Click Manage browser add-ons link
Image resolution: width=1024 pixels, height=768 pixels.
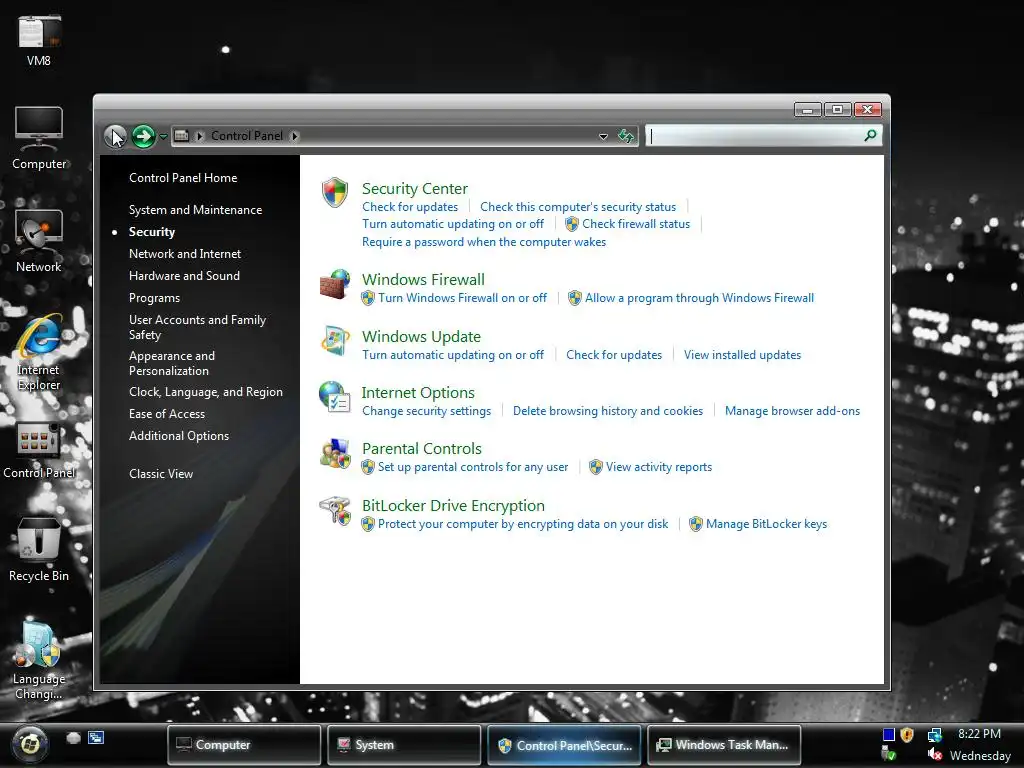[x=792, y=411]
